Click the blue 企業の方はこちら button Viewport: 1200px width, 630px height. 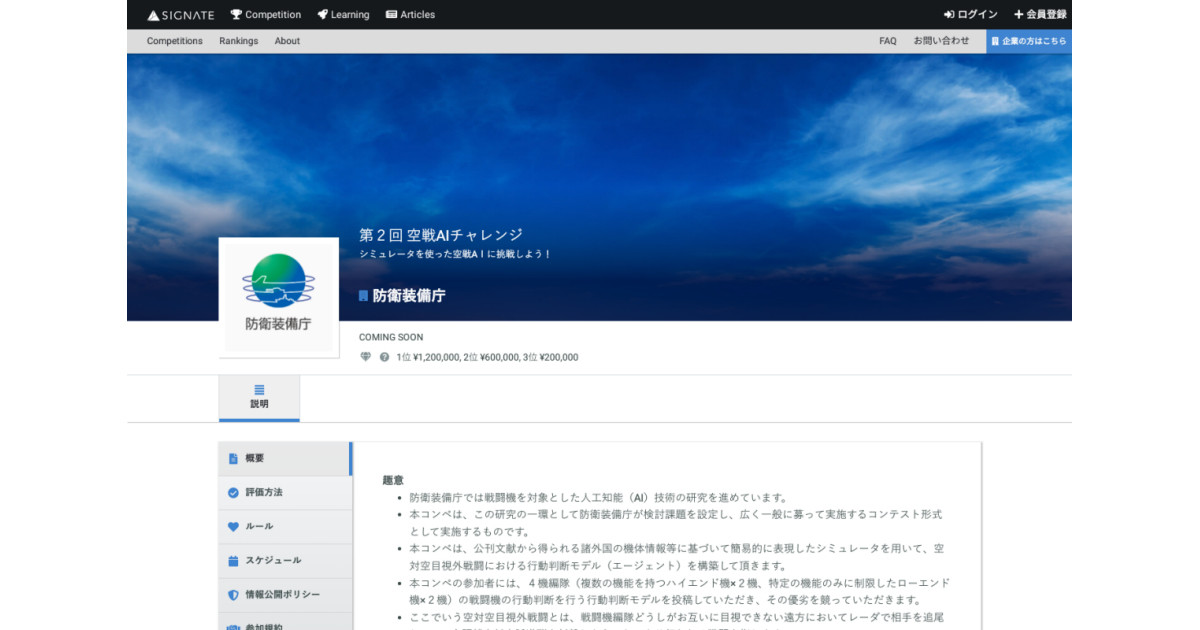(x=1029, y=41)
